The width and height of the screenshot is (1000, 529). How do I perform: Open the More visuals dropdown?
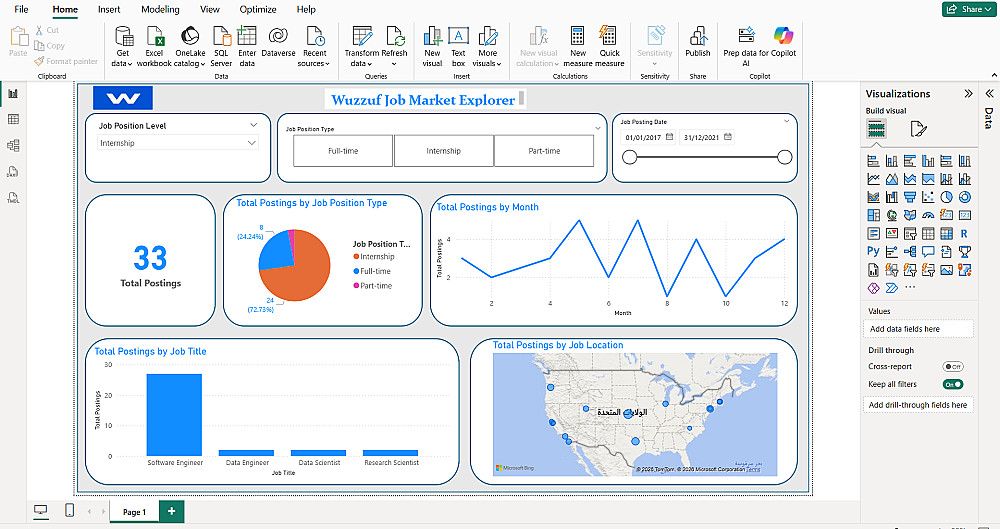[487, 46]
